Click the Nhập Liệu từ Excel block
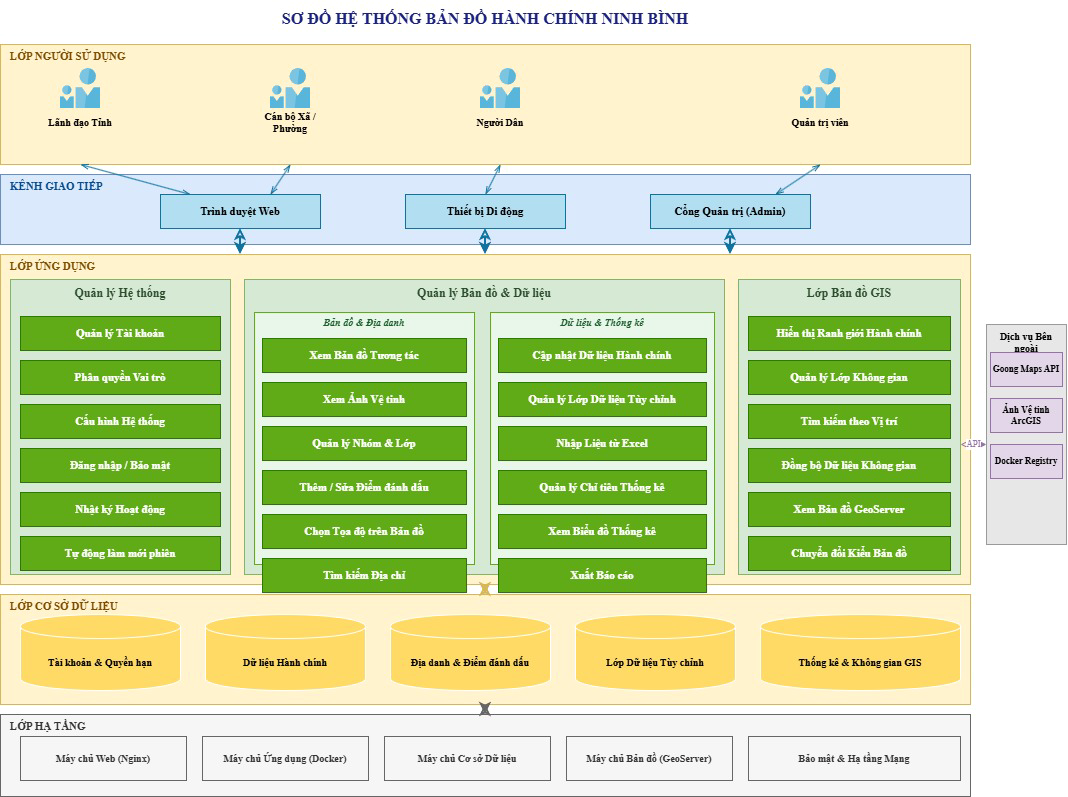This screenshot has width=1068, height=797. (x=602, y=443)
